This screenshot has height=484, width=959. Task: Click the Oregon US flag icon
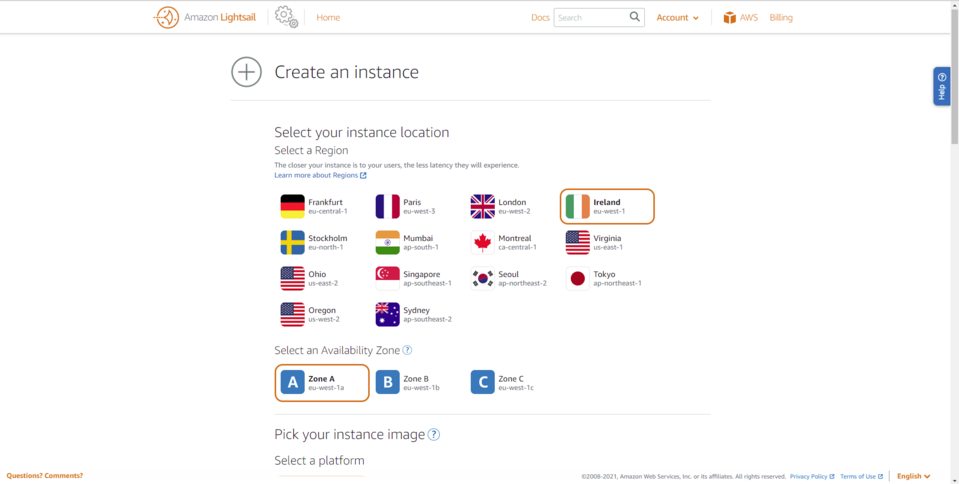tap(292, 315)
